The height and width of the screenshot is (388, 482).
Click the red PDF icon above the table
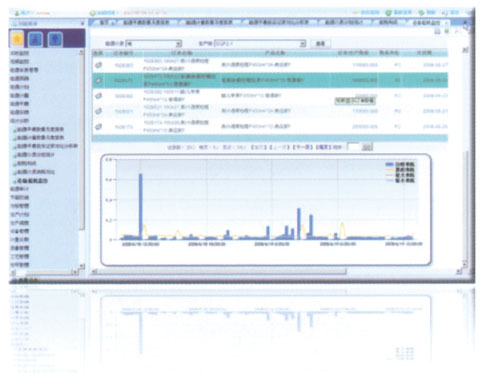[457, 31]
